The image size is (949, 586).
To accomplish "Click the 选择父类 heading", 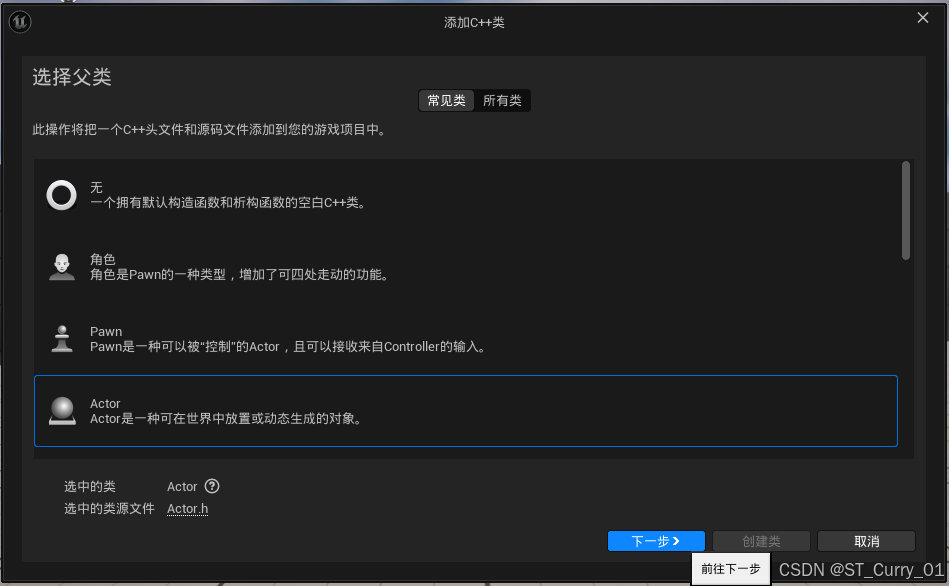I will click(x=71, y=77).
